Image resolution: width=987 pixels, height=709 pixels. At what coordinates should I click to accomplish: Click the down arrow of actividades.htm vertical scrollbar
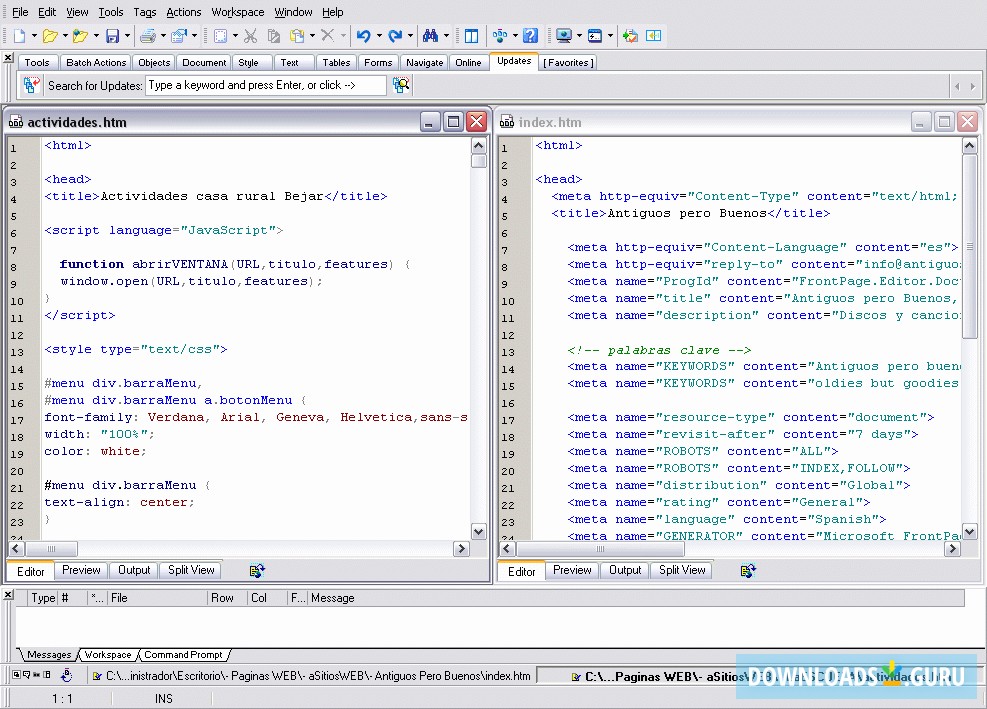pyautogui.click(x=479, y=532)
